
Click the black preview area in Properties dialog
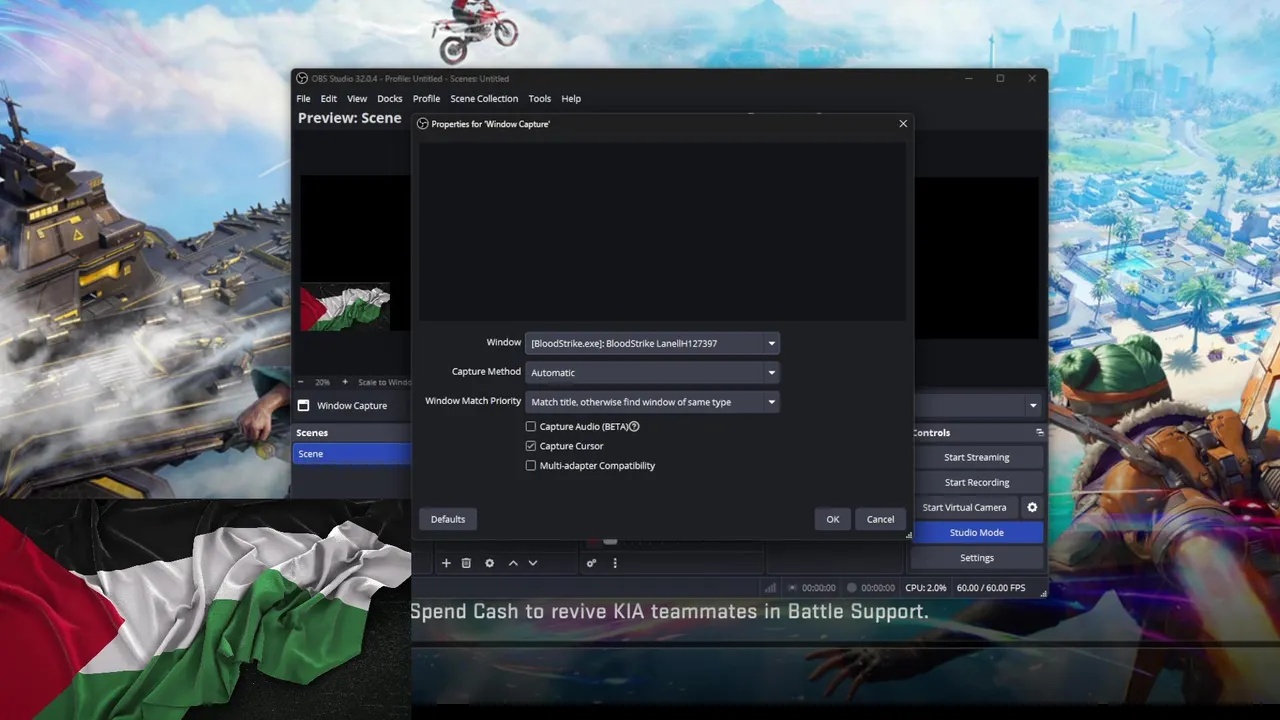pos(662,231)
